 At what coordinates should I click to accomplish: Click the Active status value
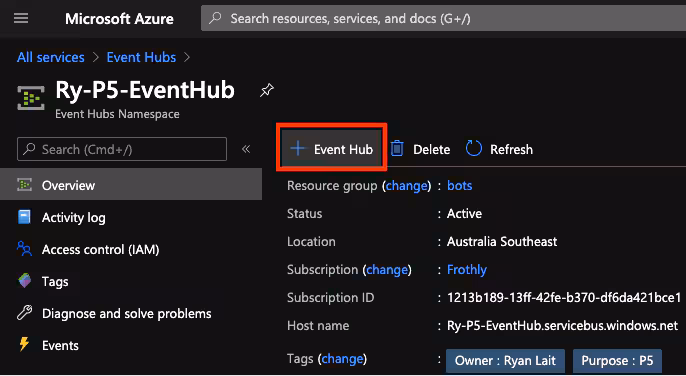pyautogui.click(x=464, y=214)
